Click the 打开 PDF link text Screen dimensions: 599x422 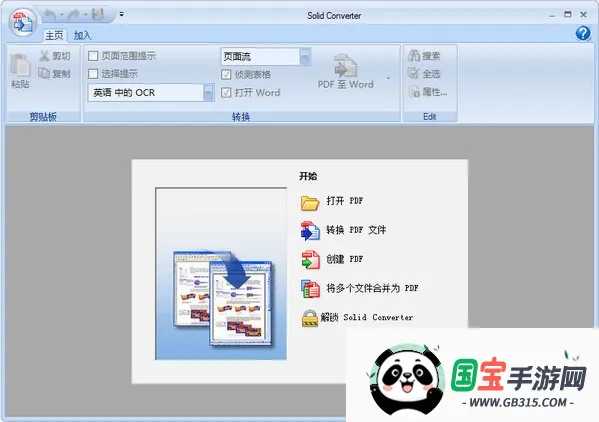[345, 201]
